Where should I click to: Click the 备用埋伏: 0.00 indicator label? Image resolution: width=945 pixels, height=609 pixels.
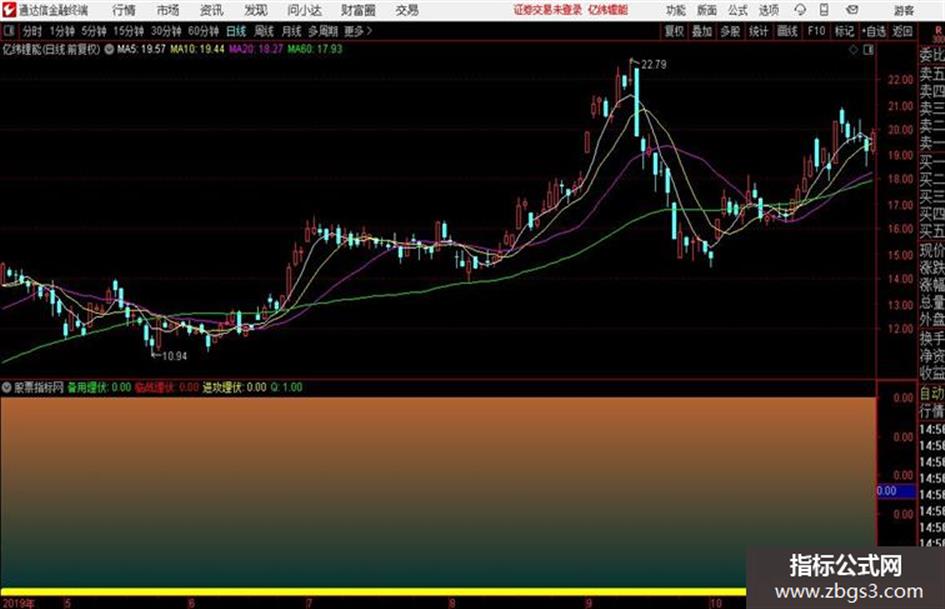coord(99,387)
